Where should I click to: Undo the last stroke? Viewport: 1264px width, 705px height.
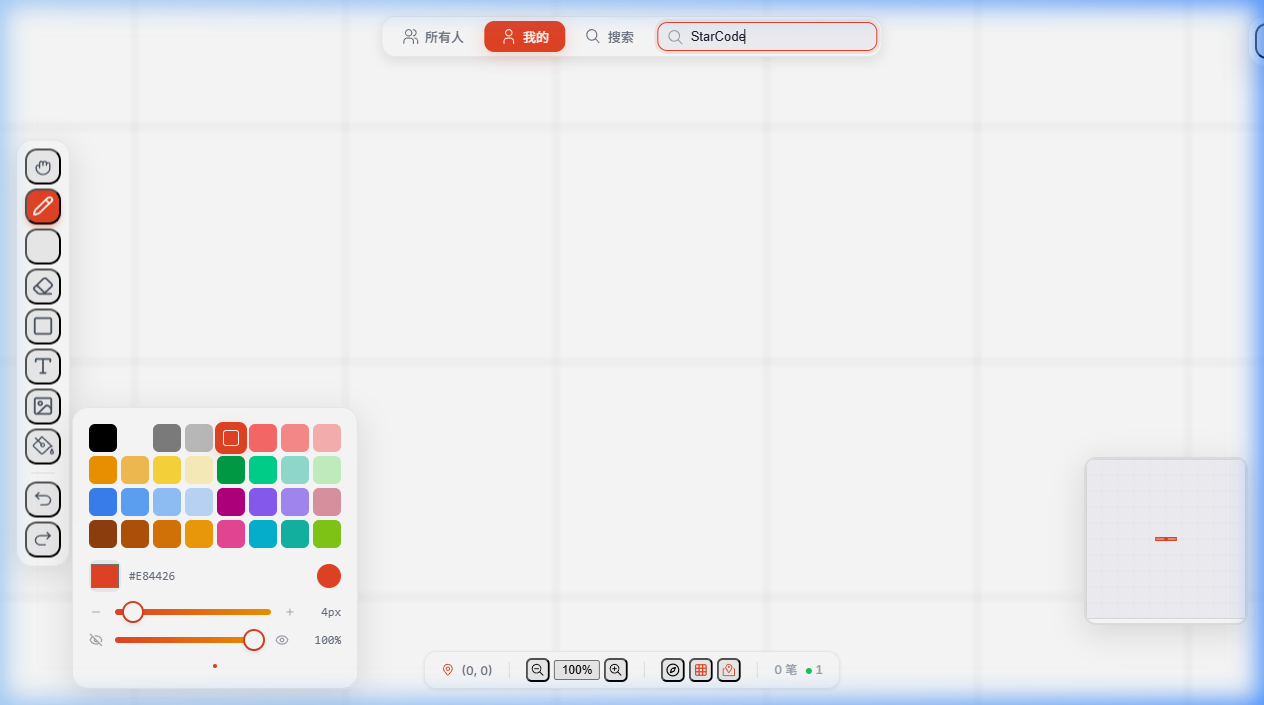pyautogui.click(x=43, y=499)
